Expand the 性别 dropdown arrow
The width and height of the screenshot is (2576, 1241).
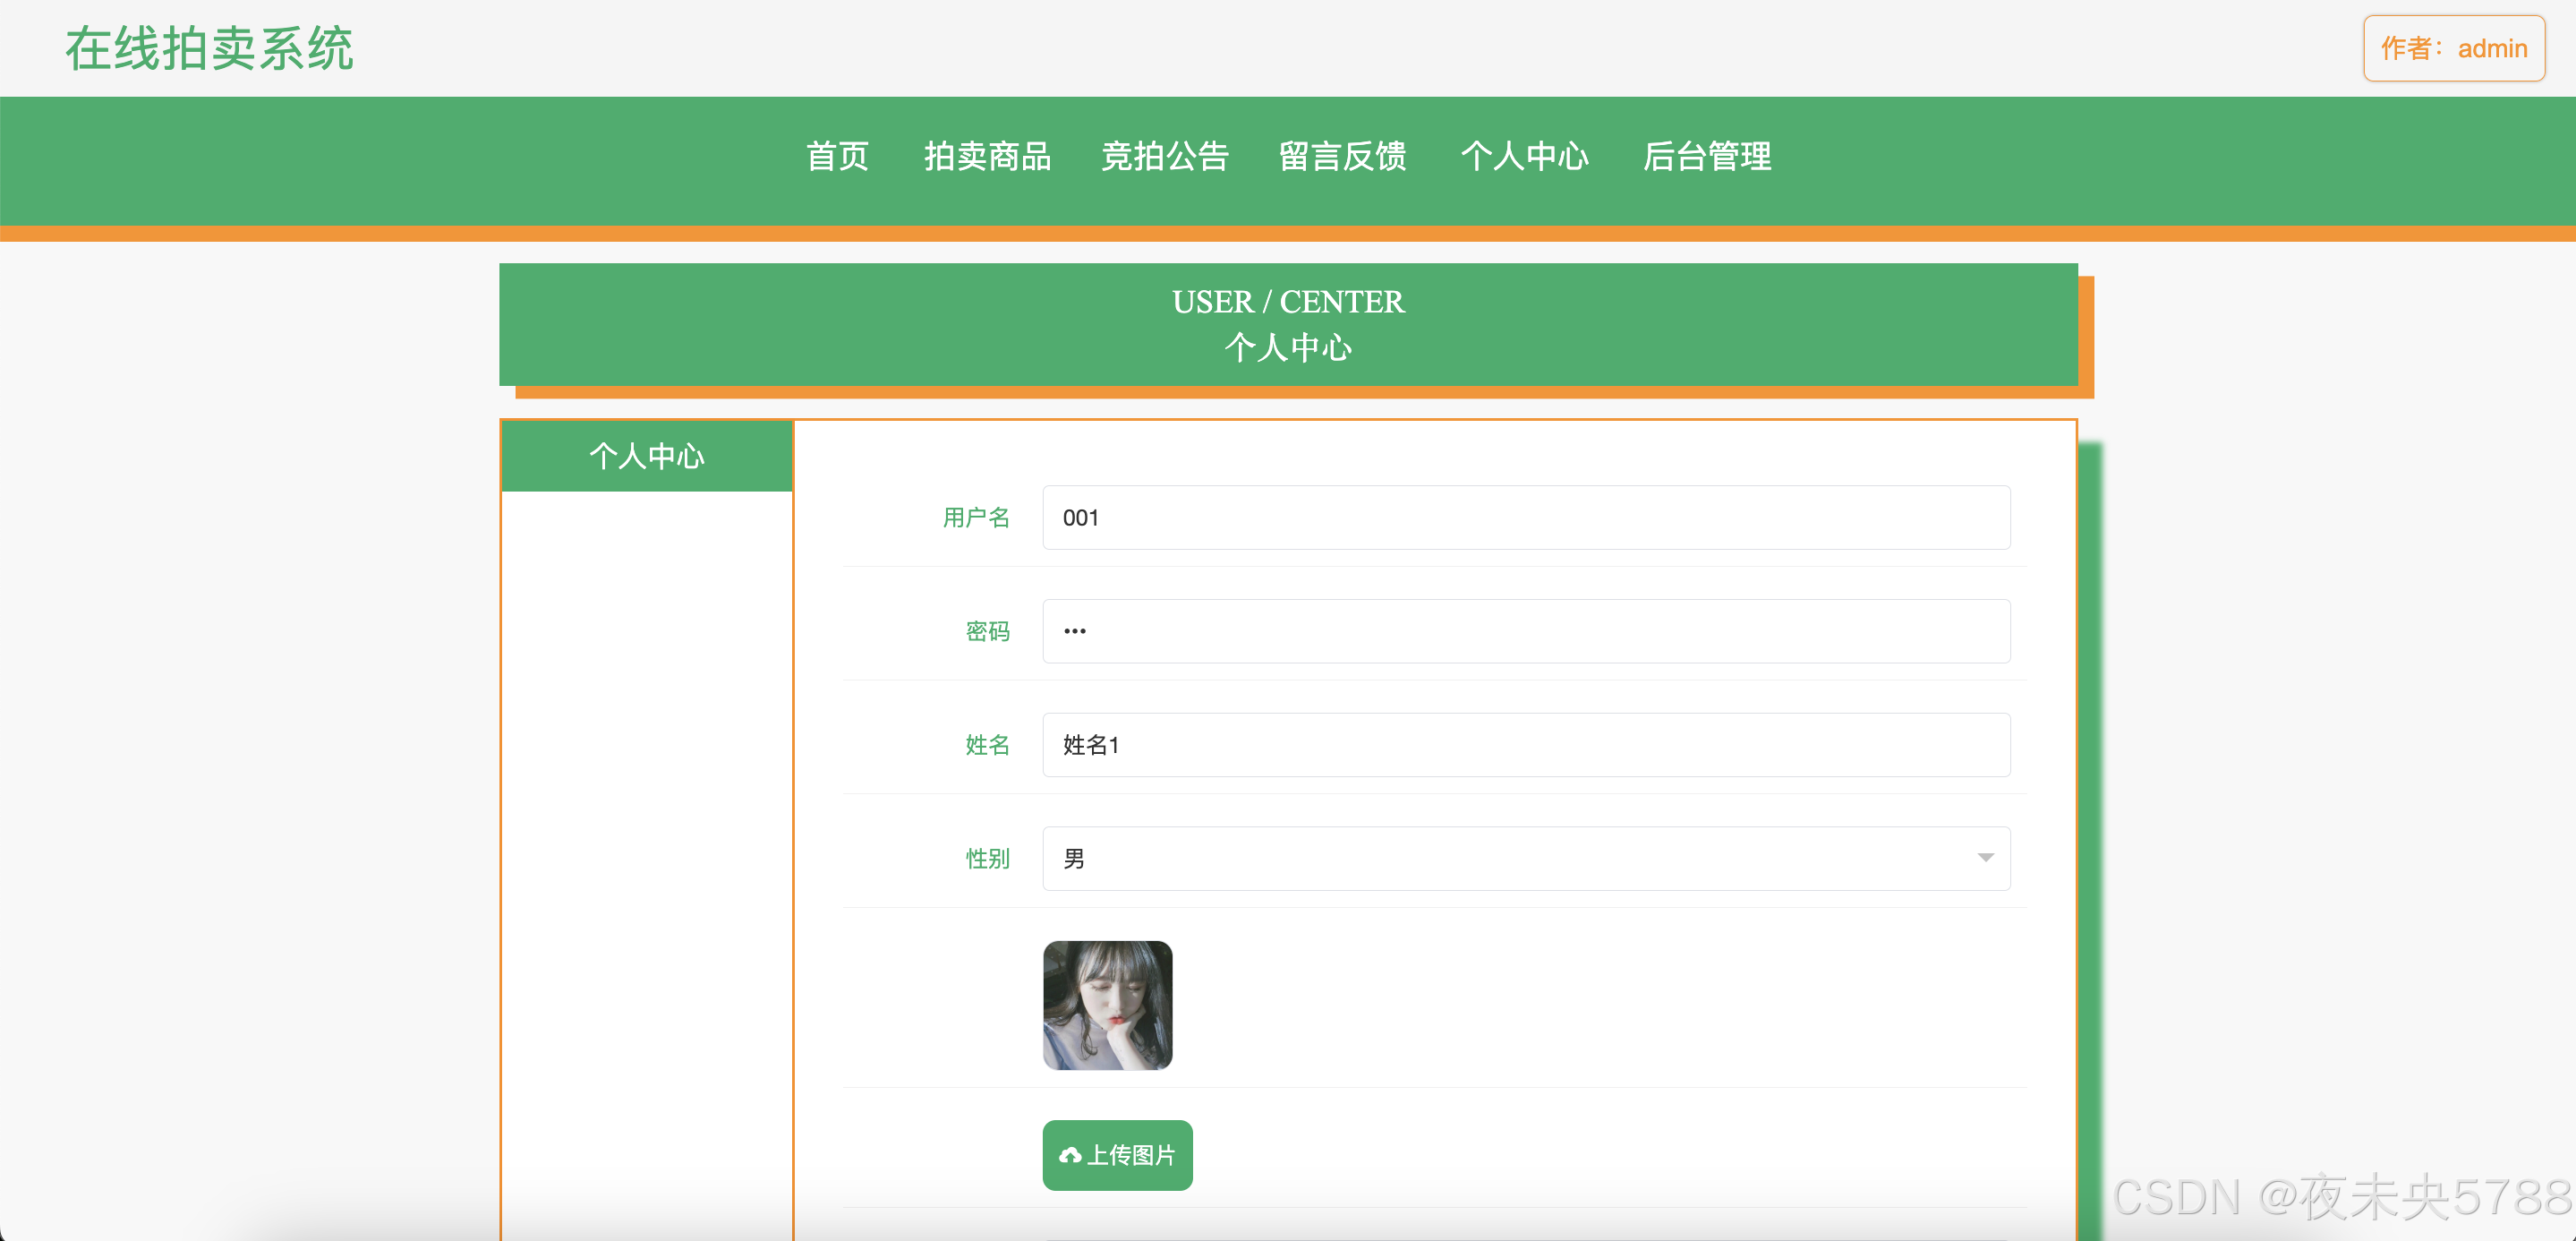coord(1985,858)
